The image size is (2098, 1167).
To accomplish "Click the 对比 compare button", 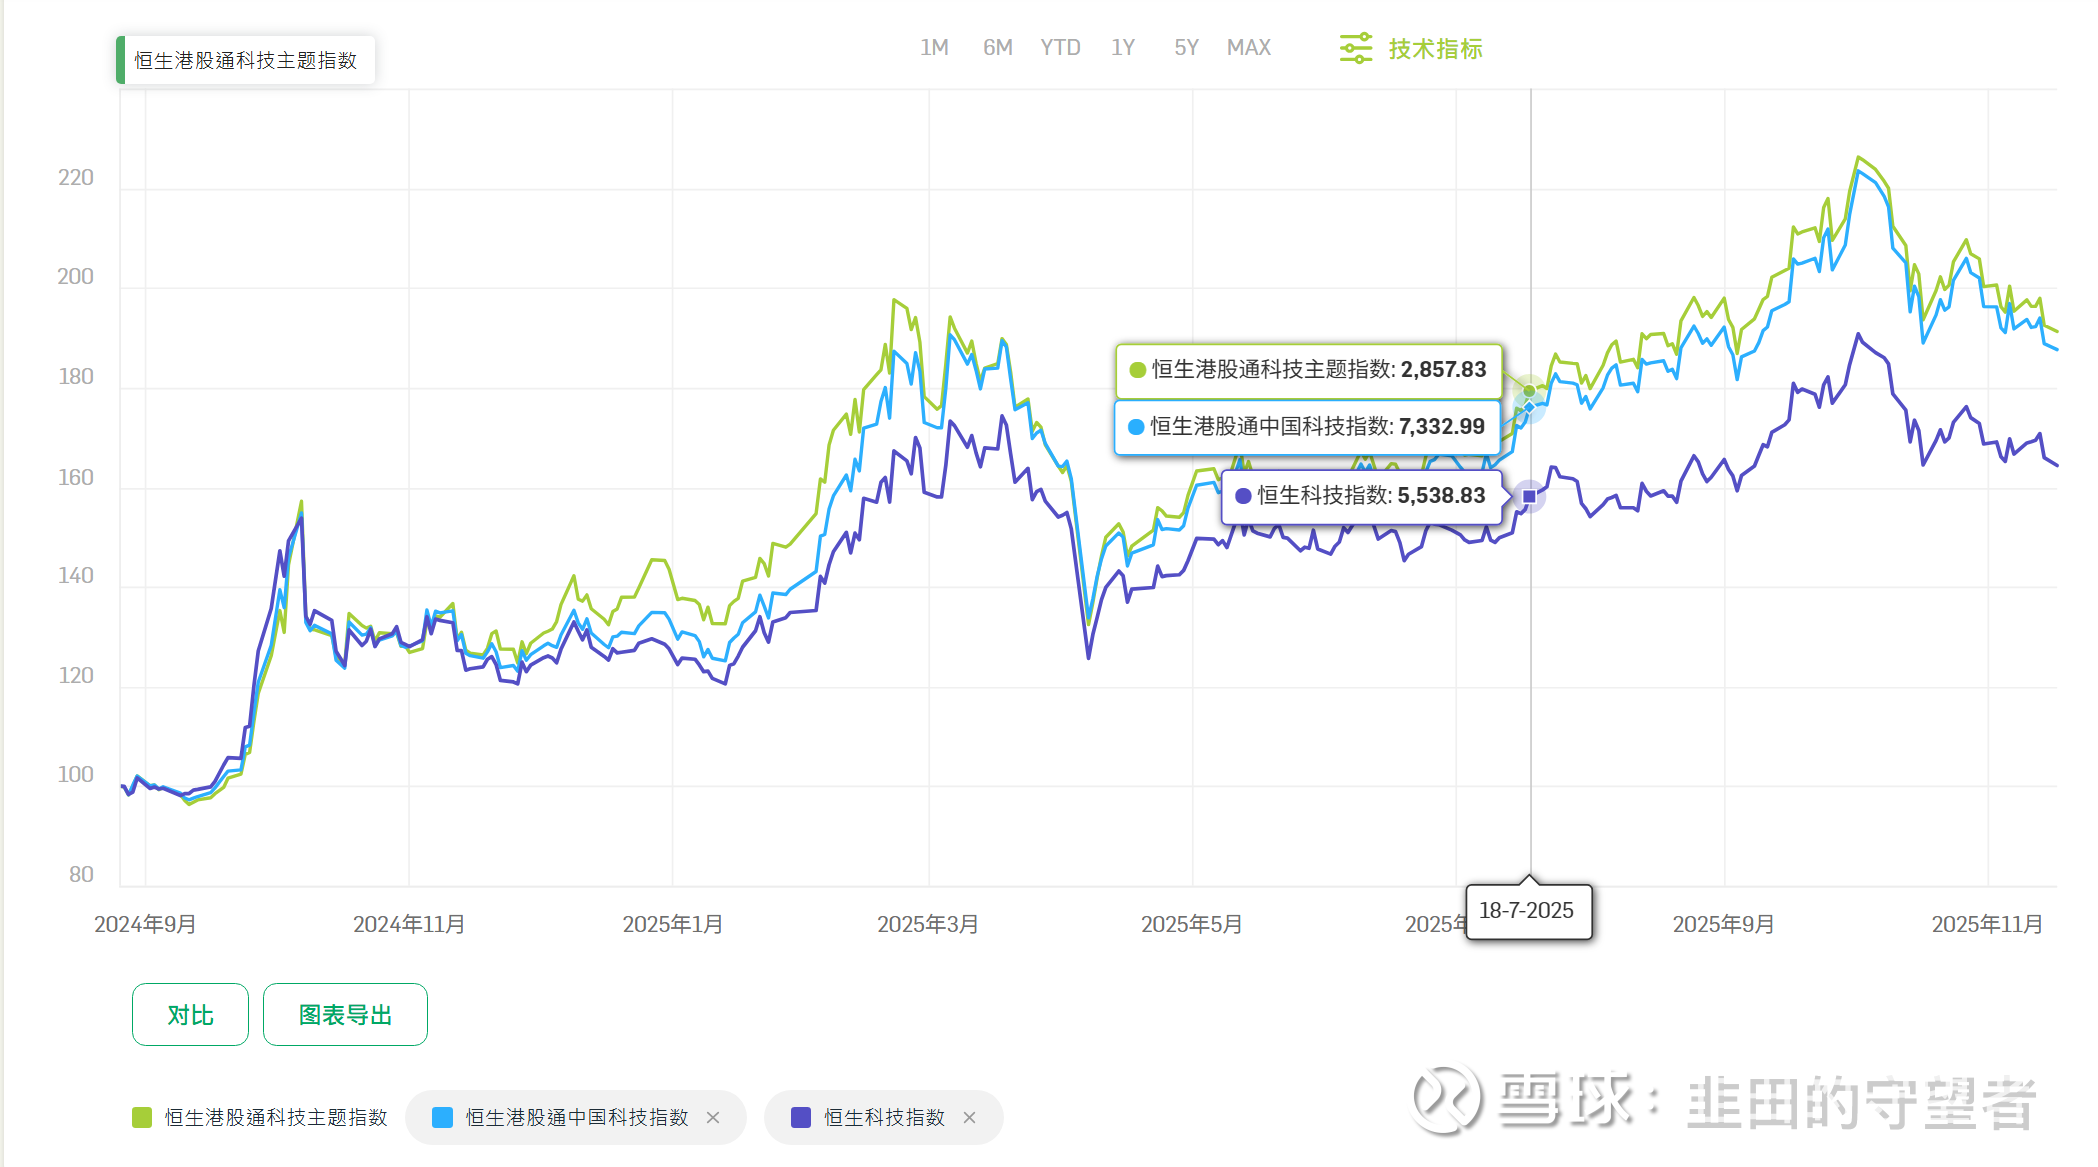I will click(190, 1015).
